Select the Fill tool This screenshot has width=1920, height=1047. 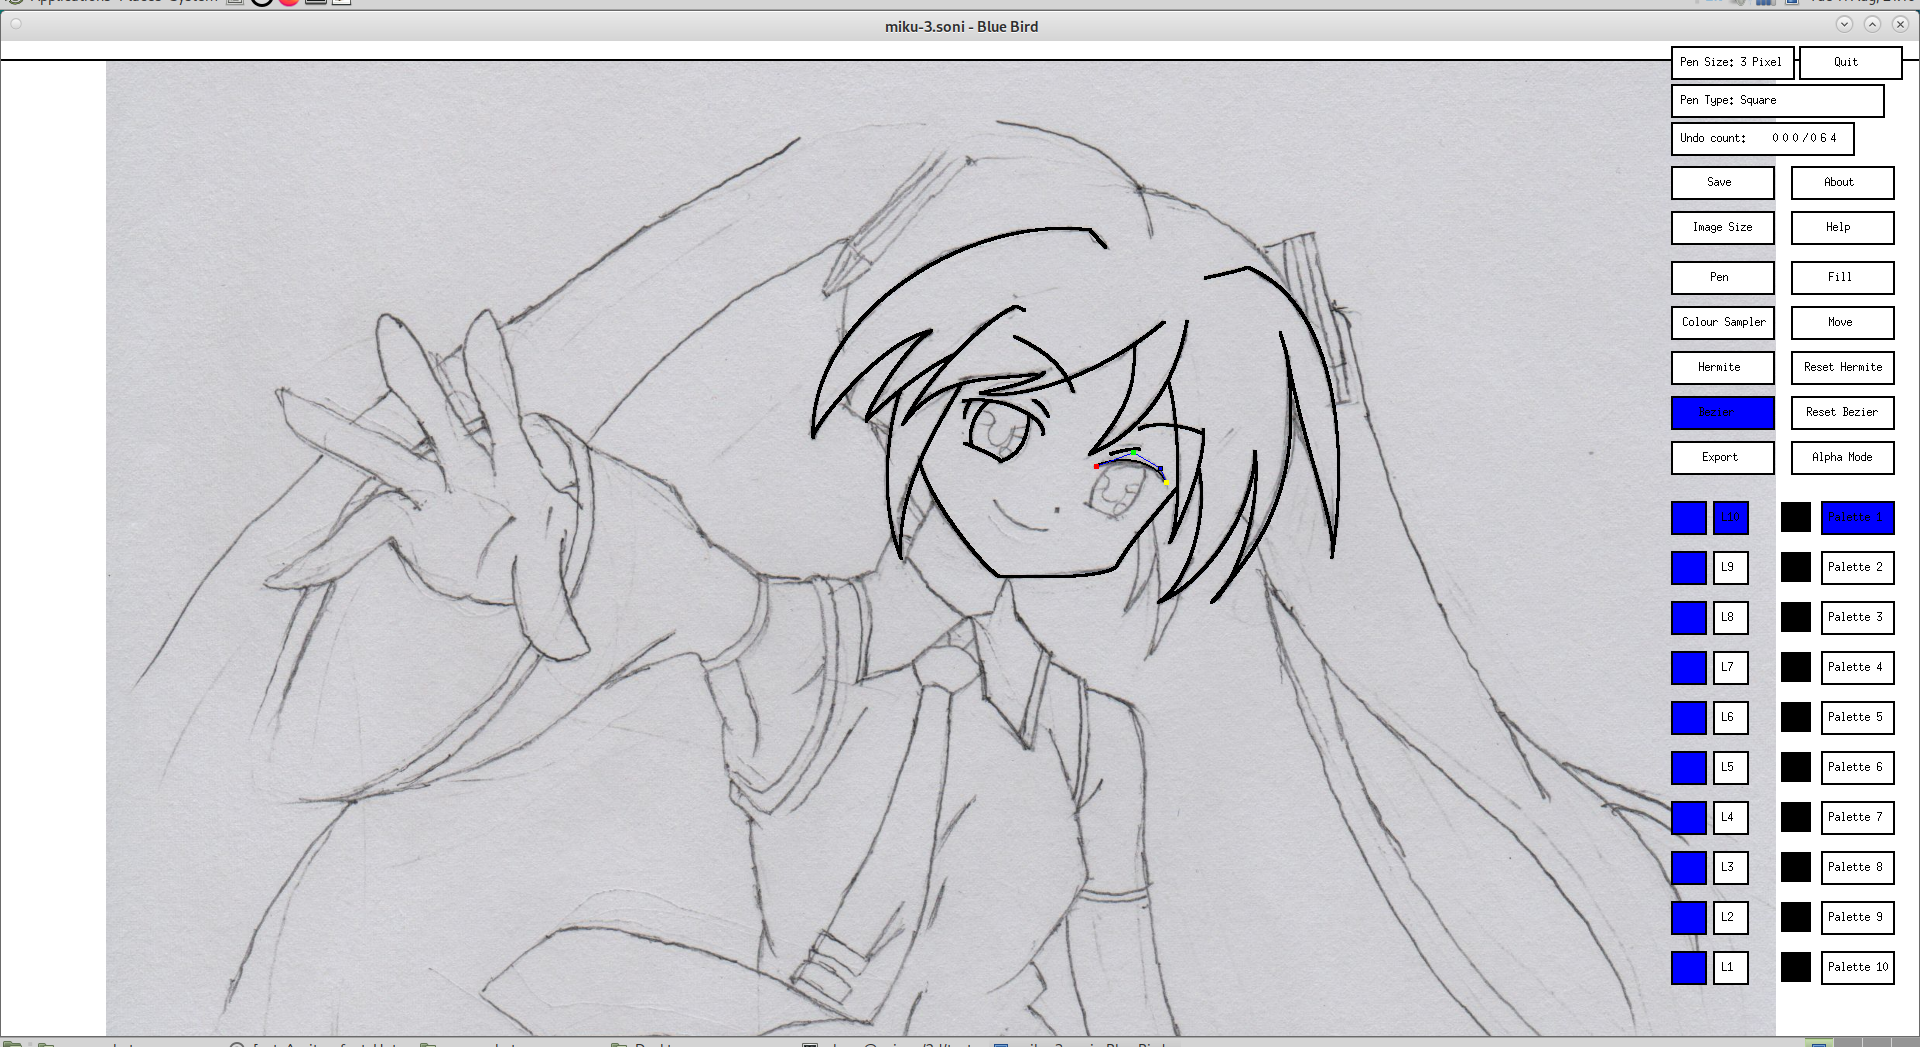click(1842, 278)
